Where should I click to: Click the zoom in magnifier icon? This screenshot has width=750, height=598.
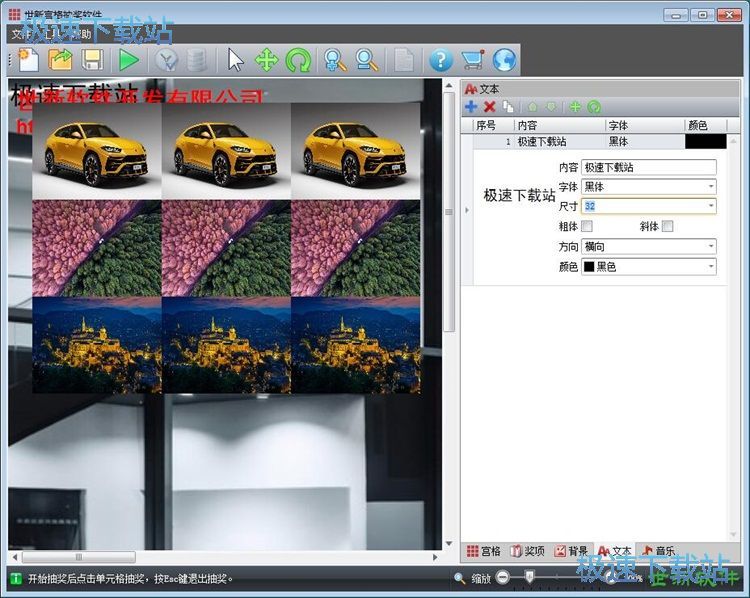[x=335, y=61]
